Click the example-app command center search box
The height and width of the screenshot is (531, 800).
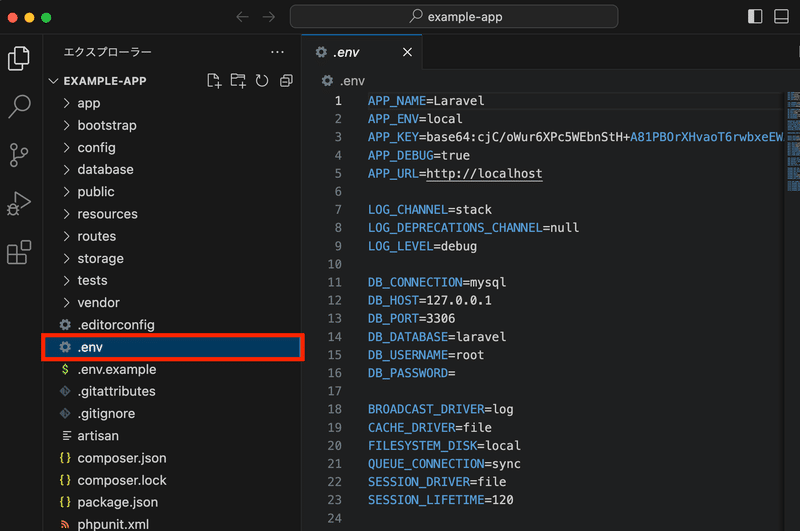pyautogui.click(x=454, y=17)
